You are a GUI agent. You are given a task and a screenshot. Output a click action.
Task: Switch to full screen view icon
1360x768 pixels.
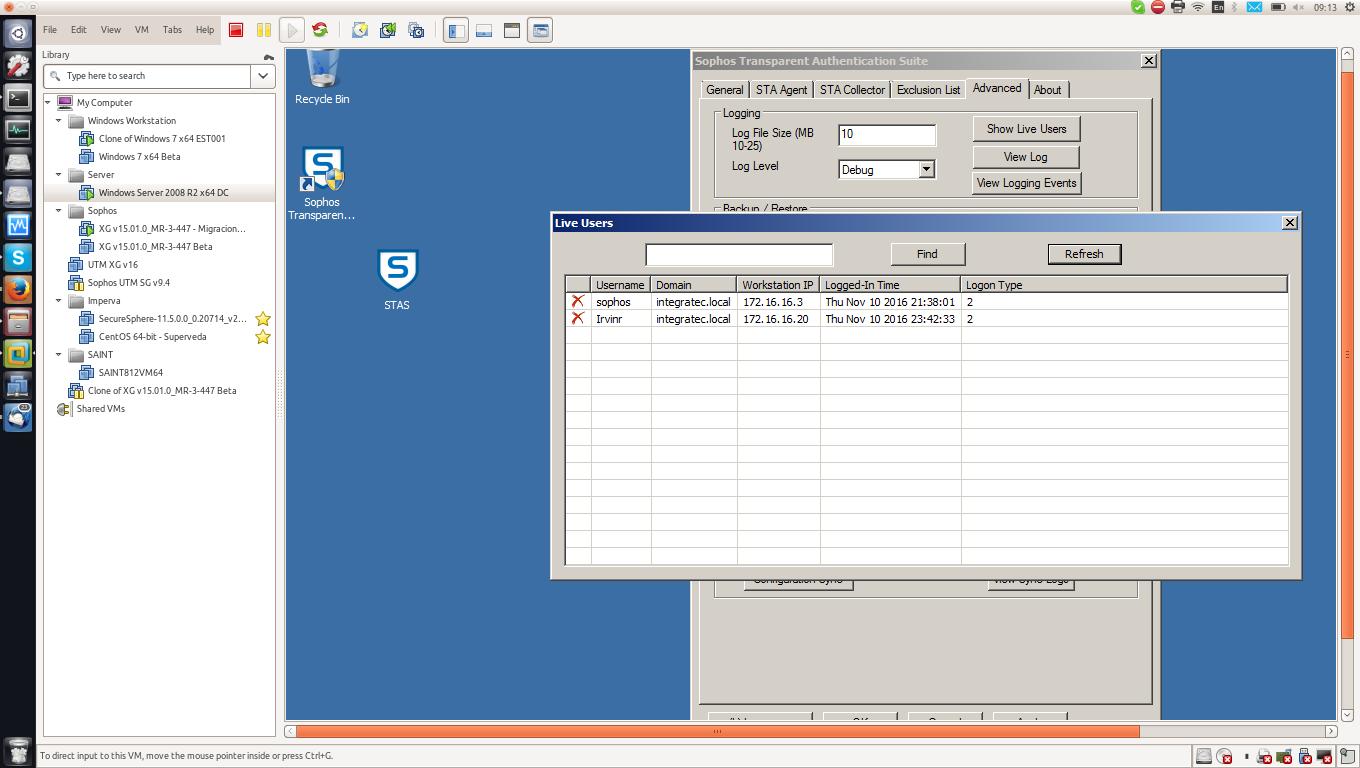coord(512,30)
